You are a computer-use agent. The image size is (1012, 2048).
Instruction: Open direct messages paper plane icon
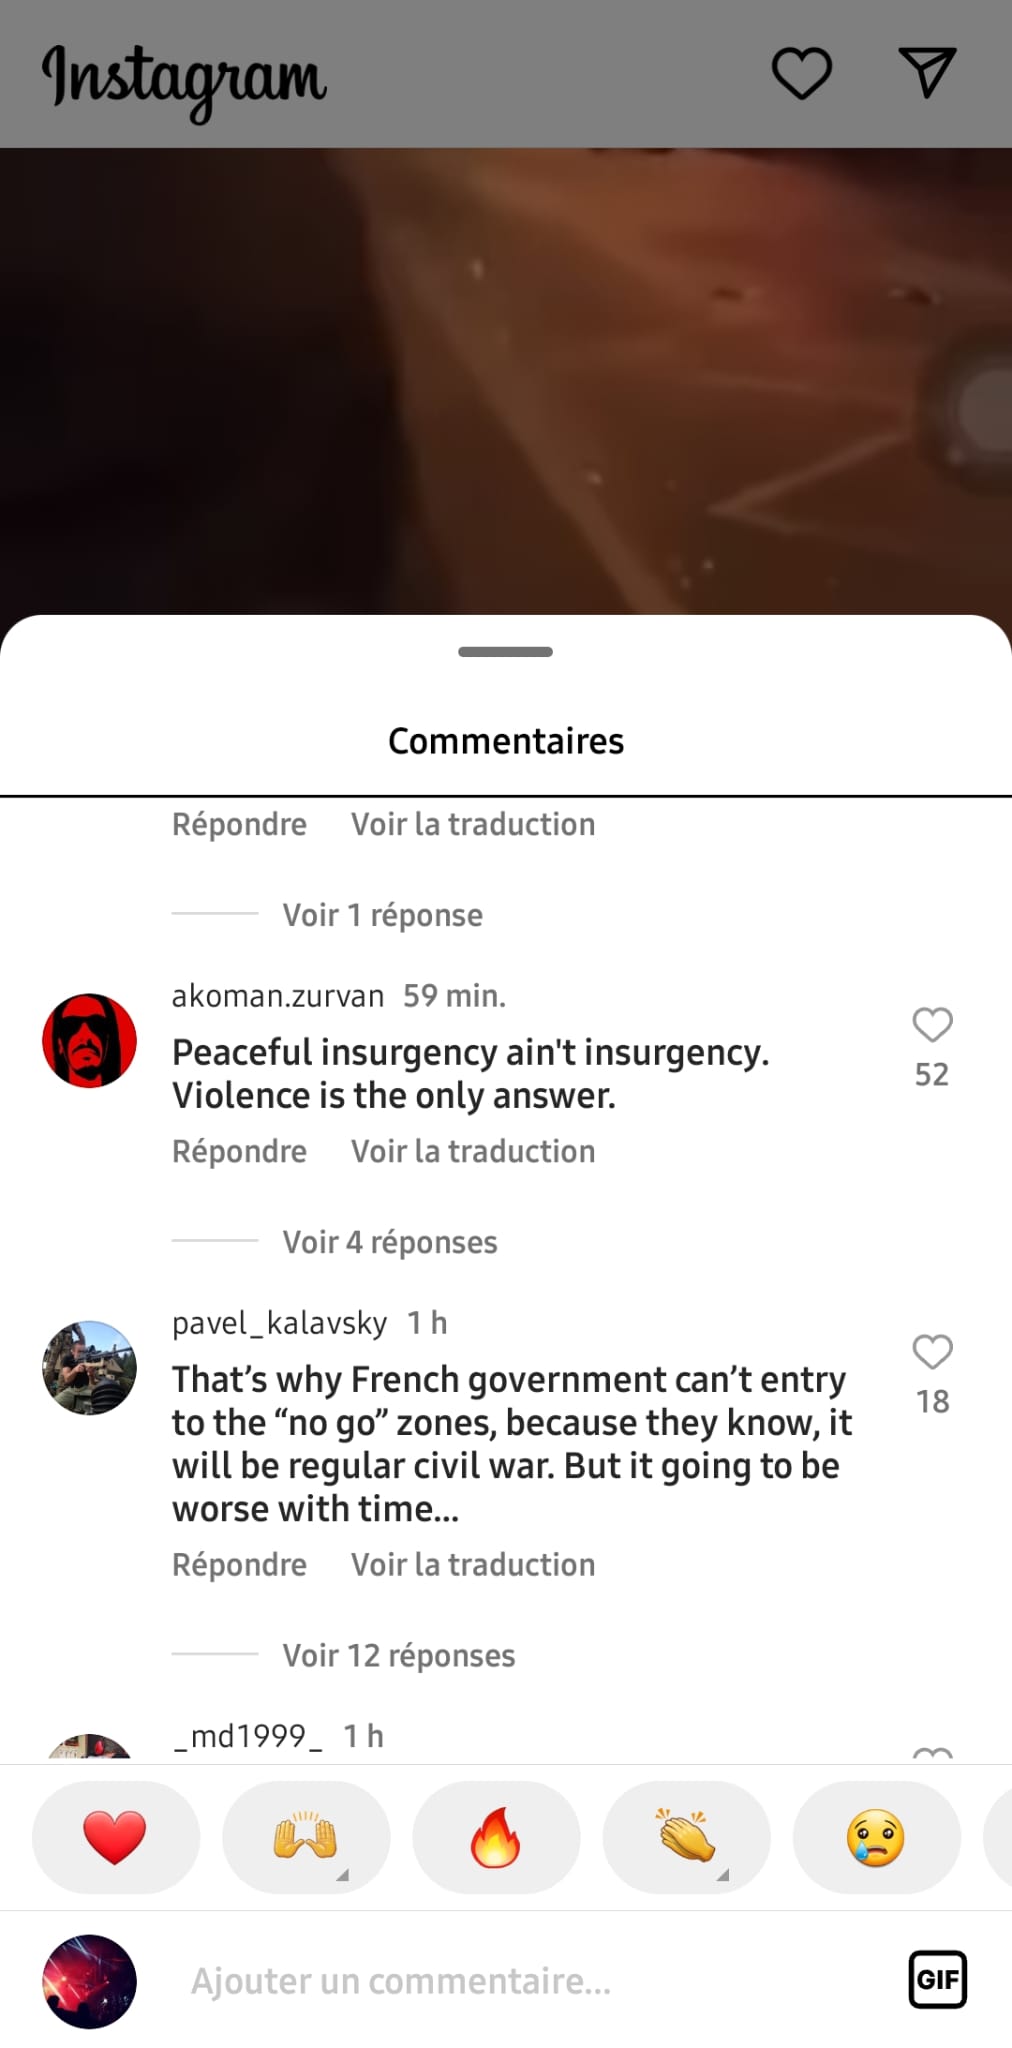tap(927, 72)
